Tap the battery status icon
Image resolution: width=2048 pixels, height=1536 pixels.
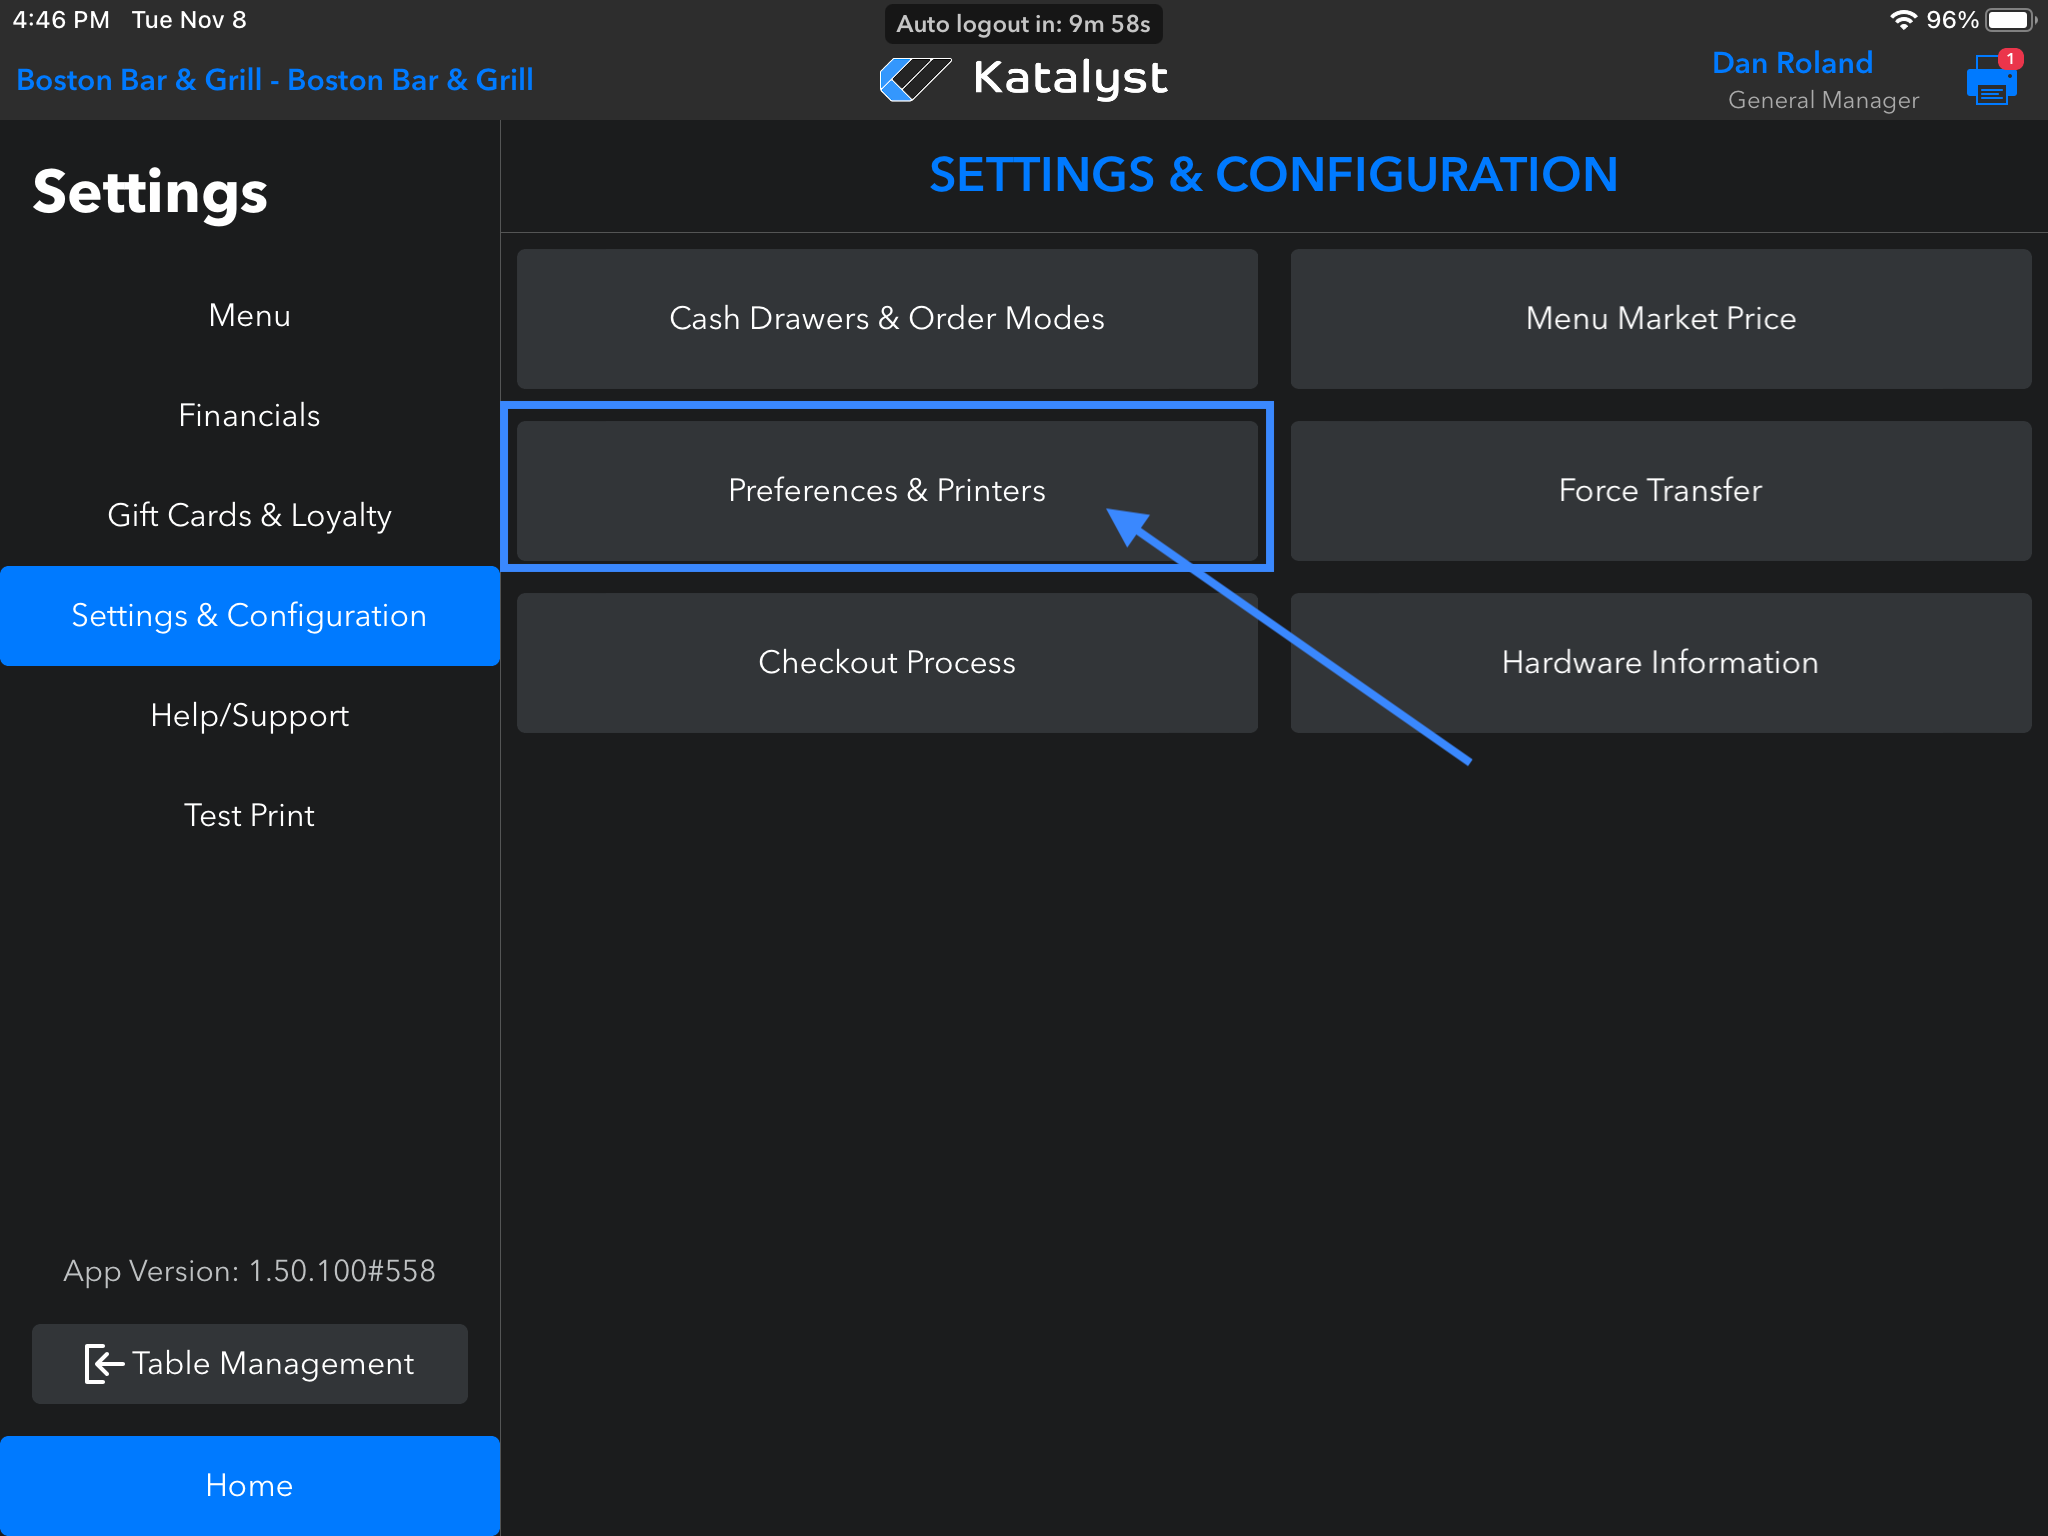pyautogui.click(x=2011, y=20)
